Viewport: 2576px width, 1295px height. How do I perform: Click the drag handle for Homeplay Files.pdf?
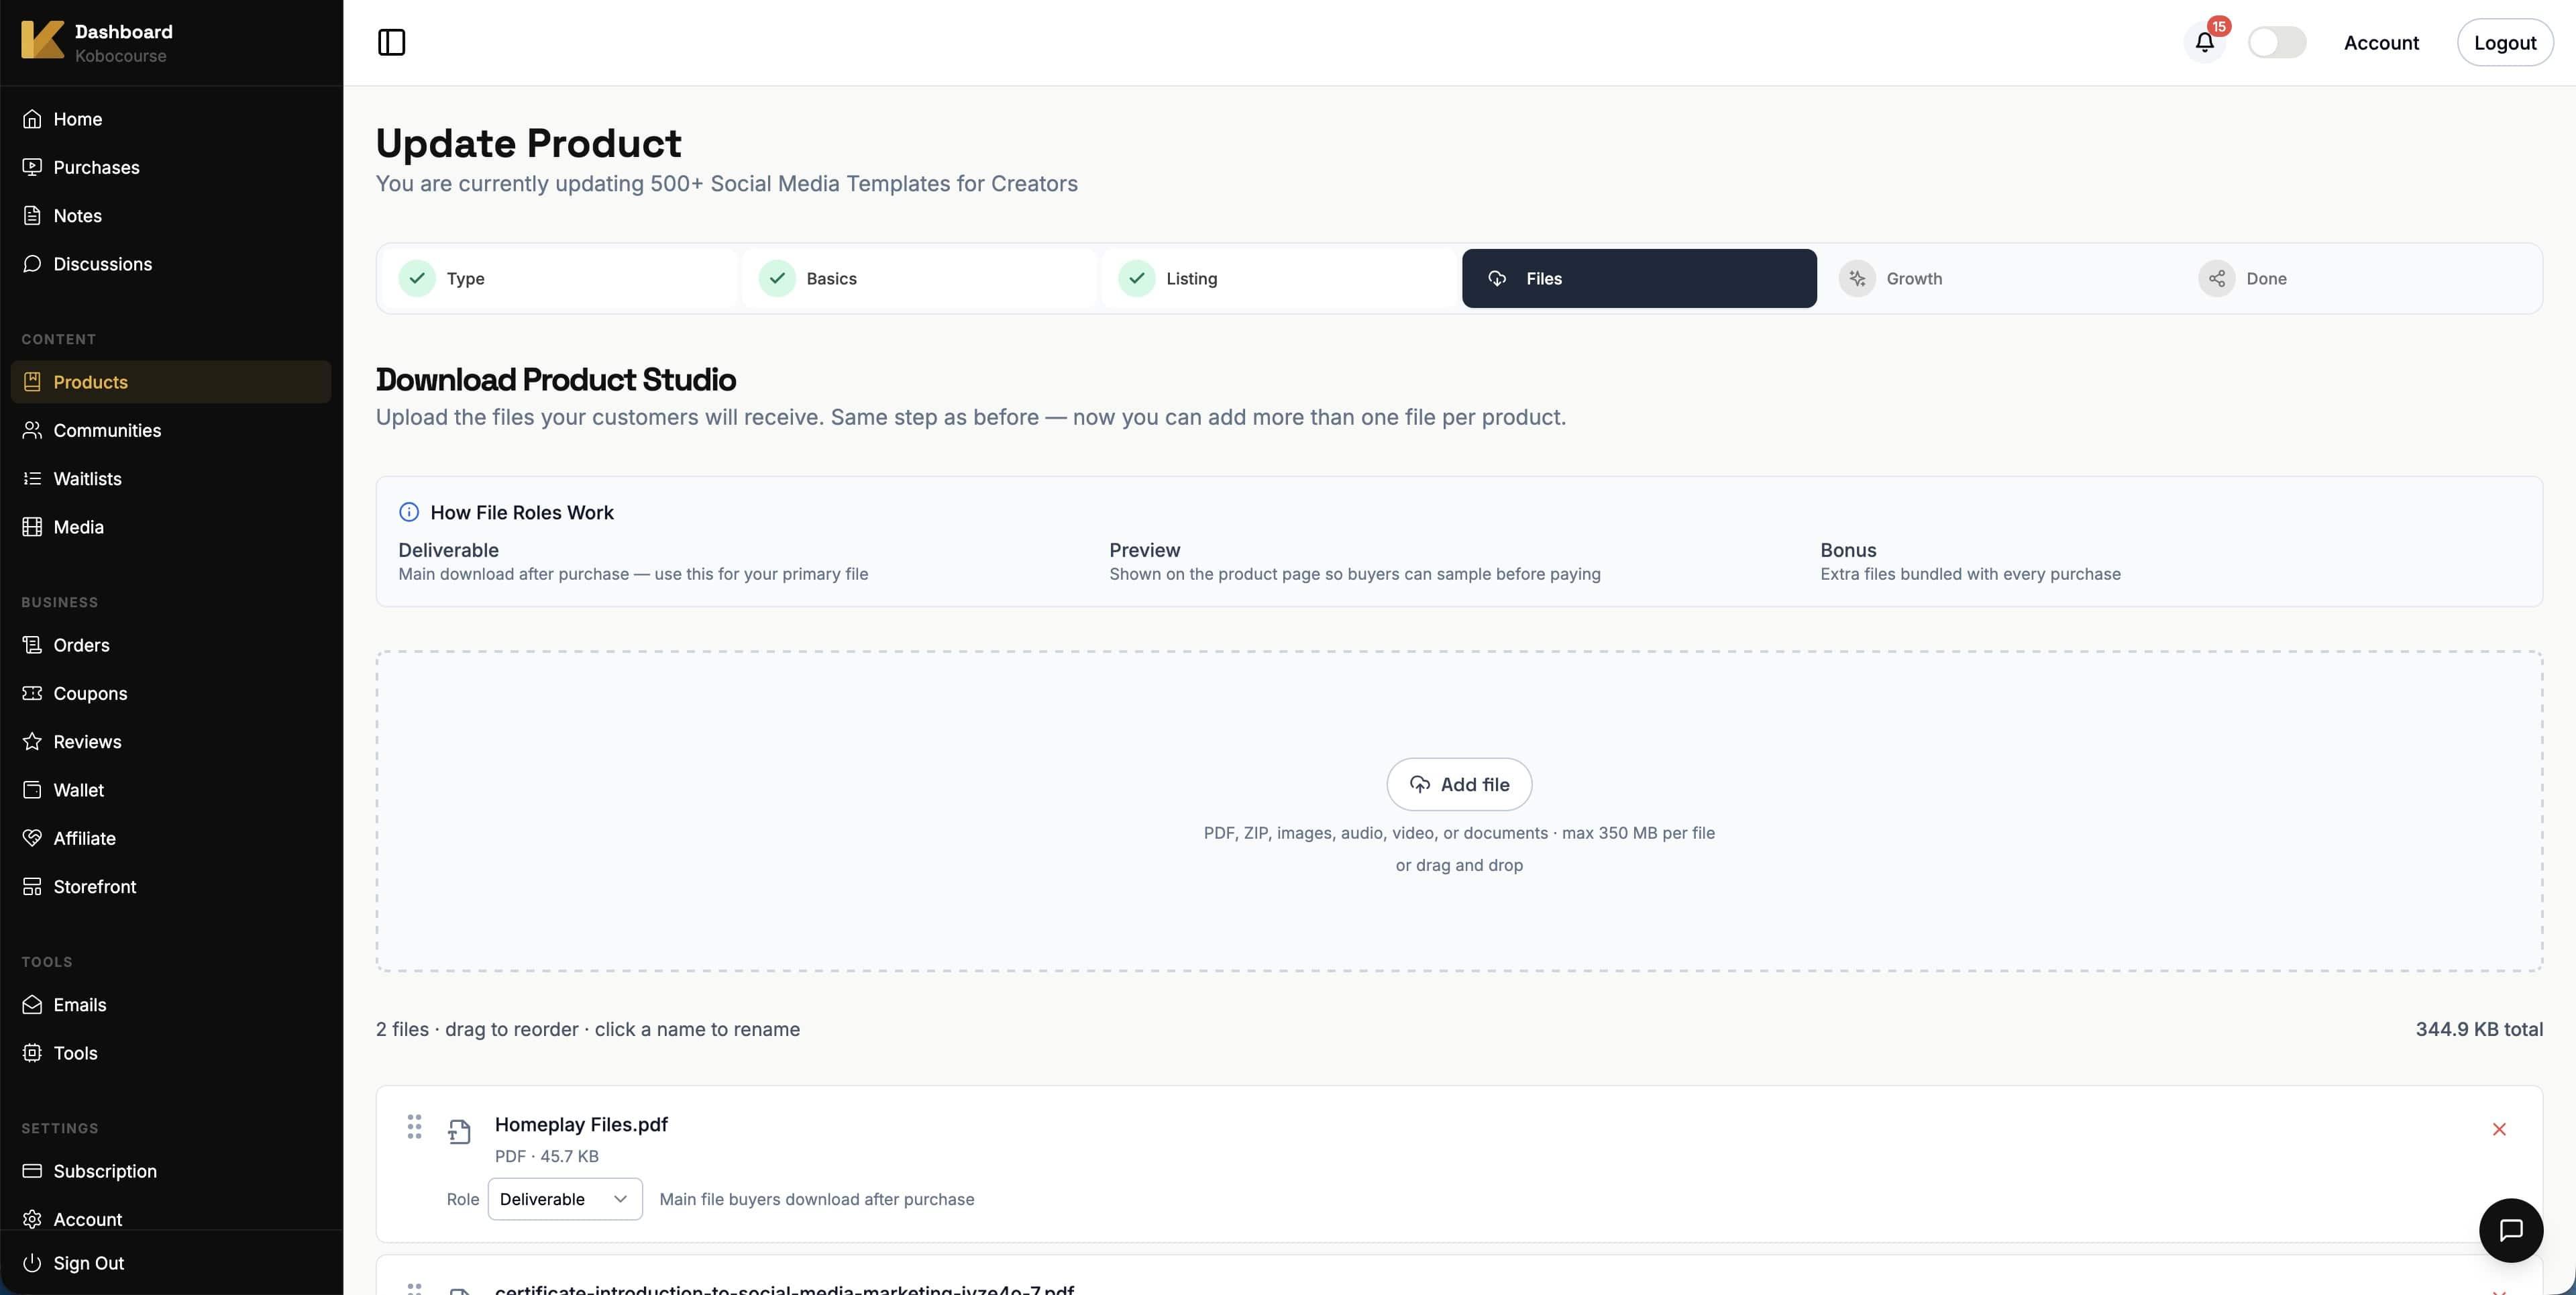click(414, 1127)
